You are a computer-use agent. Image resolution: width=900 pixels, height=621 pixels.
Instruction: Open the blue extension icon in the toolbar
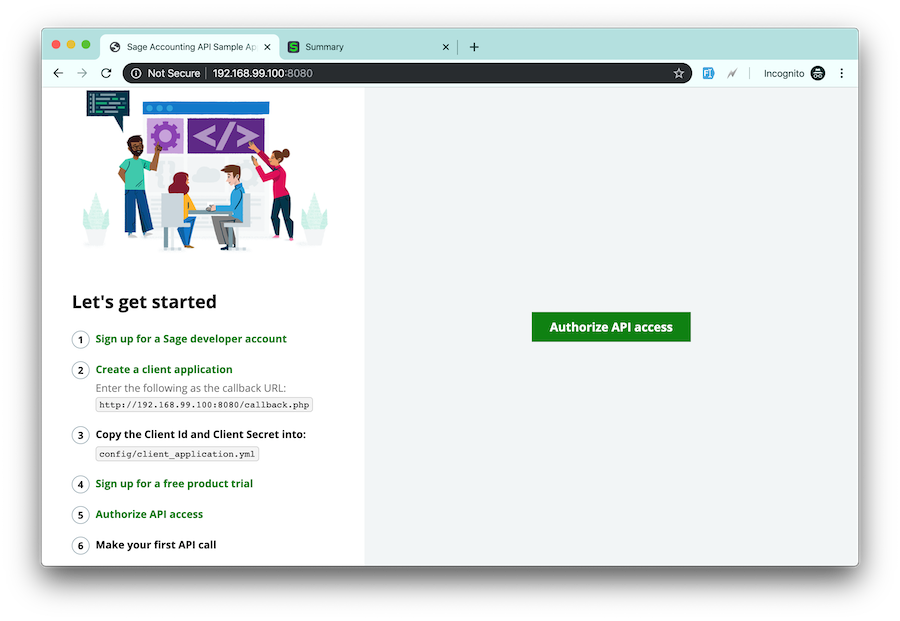coord(708,73)
